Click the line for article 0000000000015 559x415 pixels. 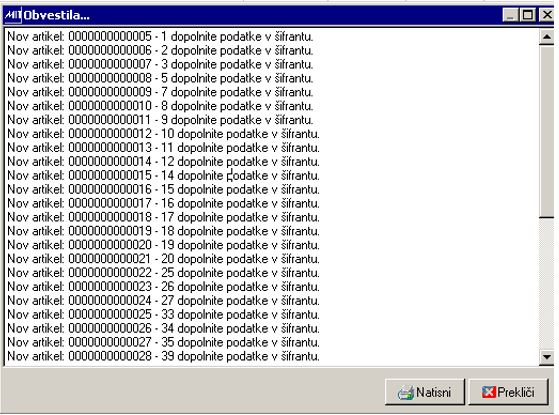[163, 176]
